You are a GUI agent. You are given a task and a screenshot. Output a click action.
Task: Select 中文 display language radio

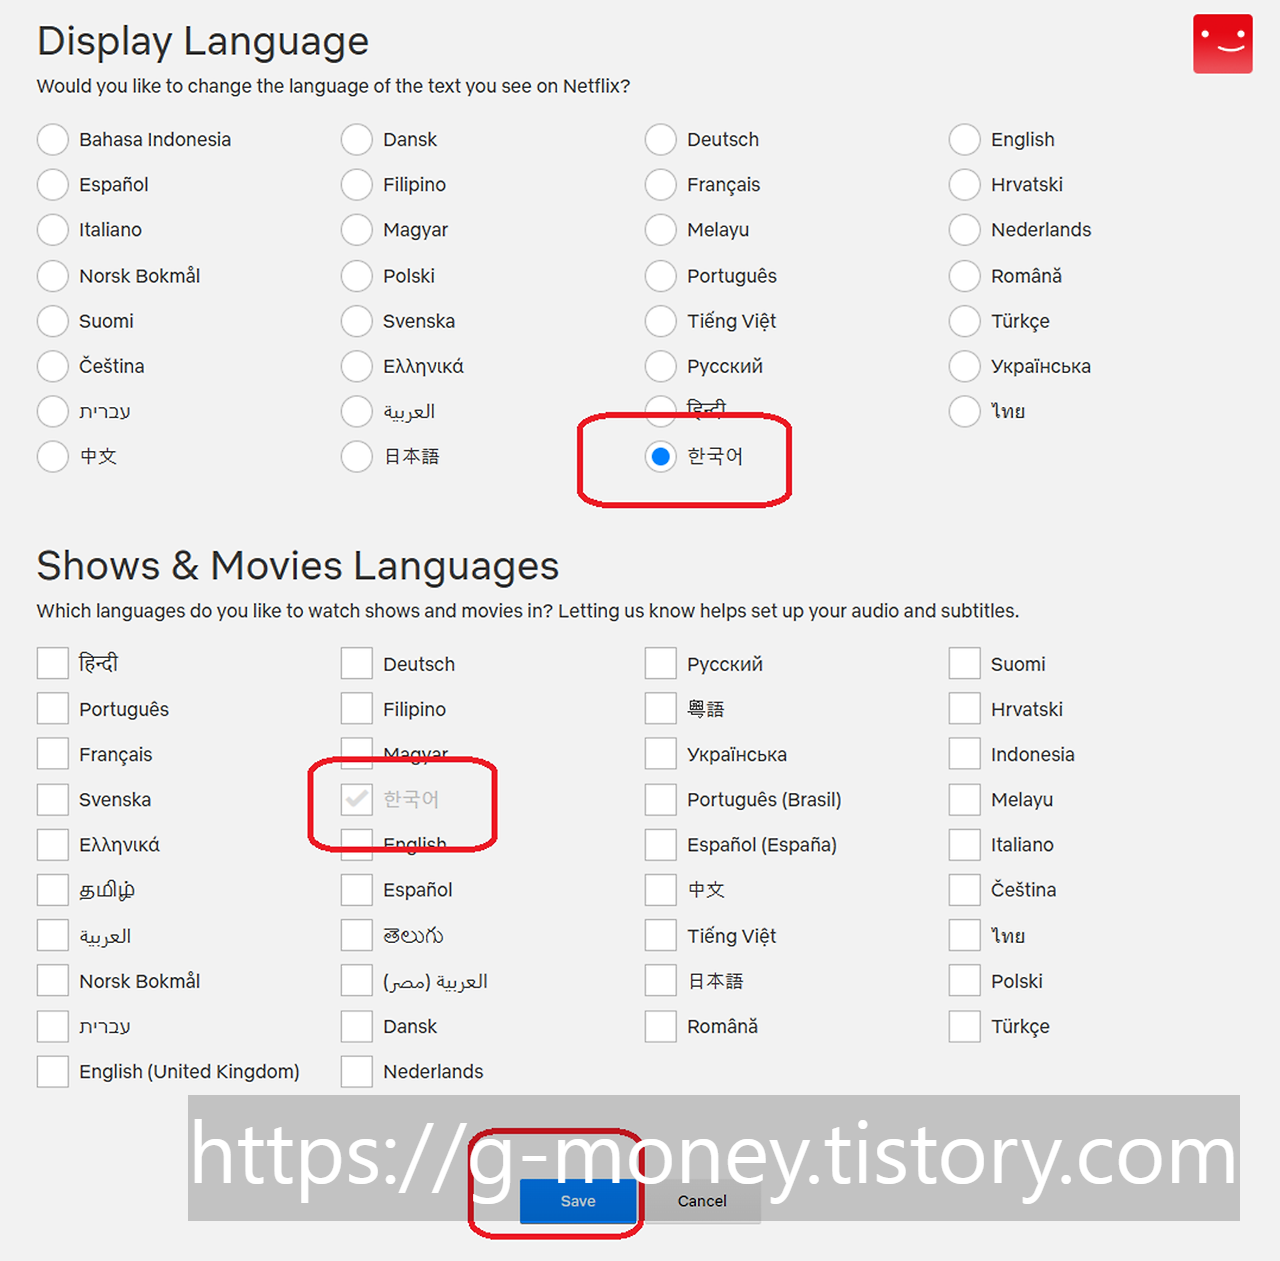53,457
